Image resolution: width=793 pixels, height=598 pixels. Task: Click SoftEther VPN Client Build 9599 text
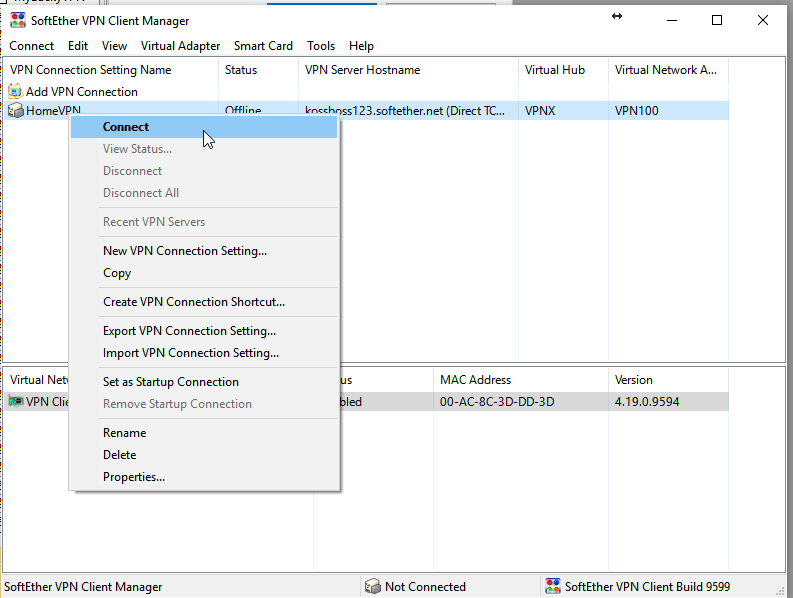(647, 587)
